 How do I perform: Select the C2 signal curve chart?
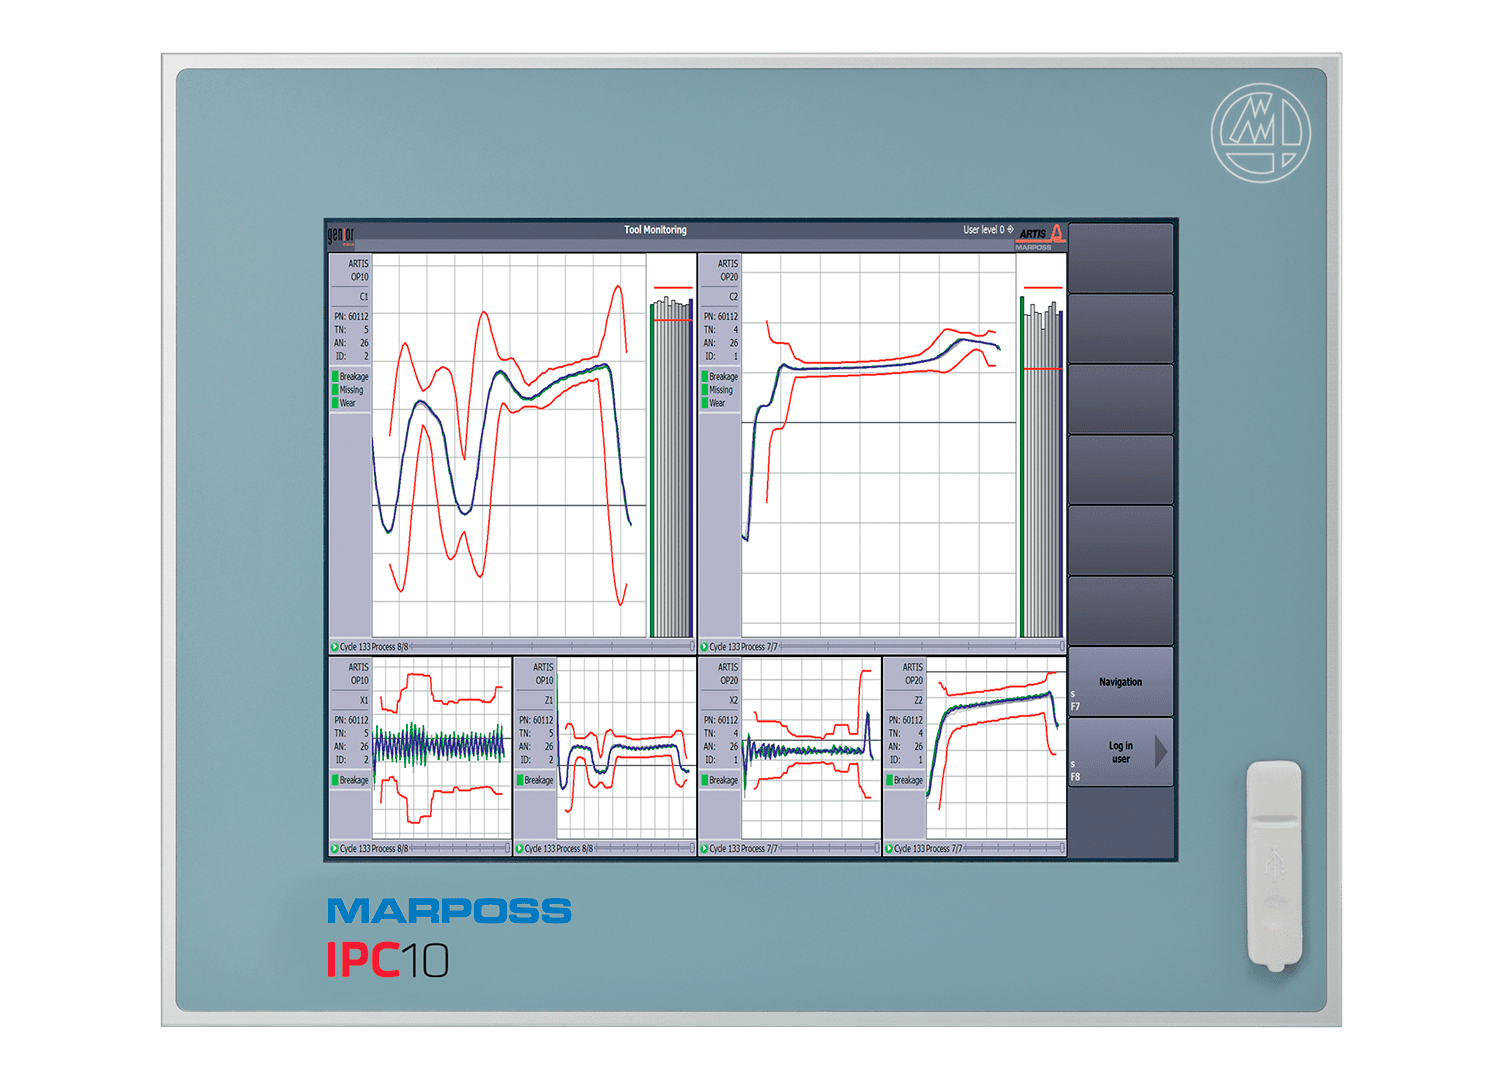879,446
